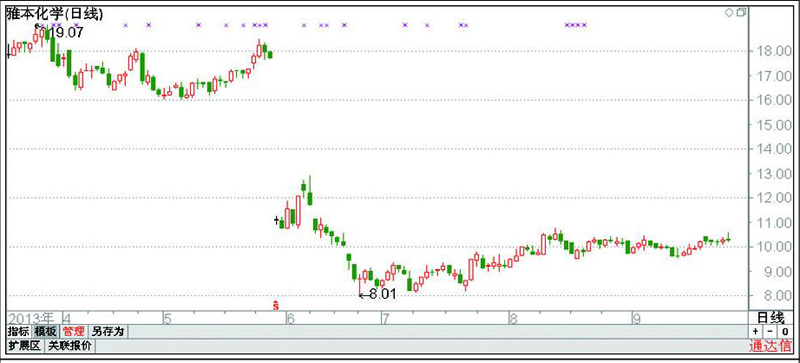
Task: Open the 关联报价 tab
Action: pos(70,346)
